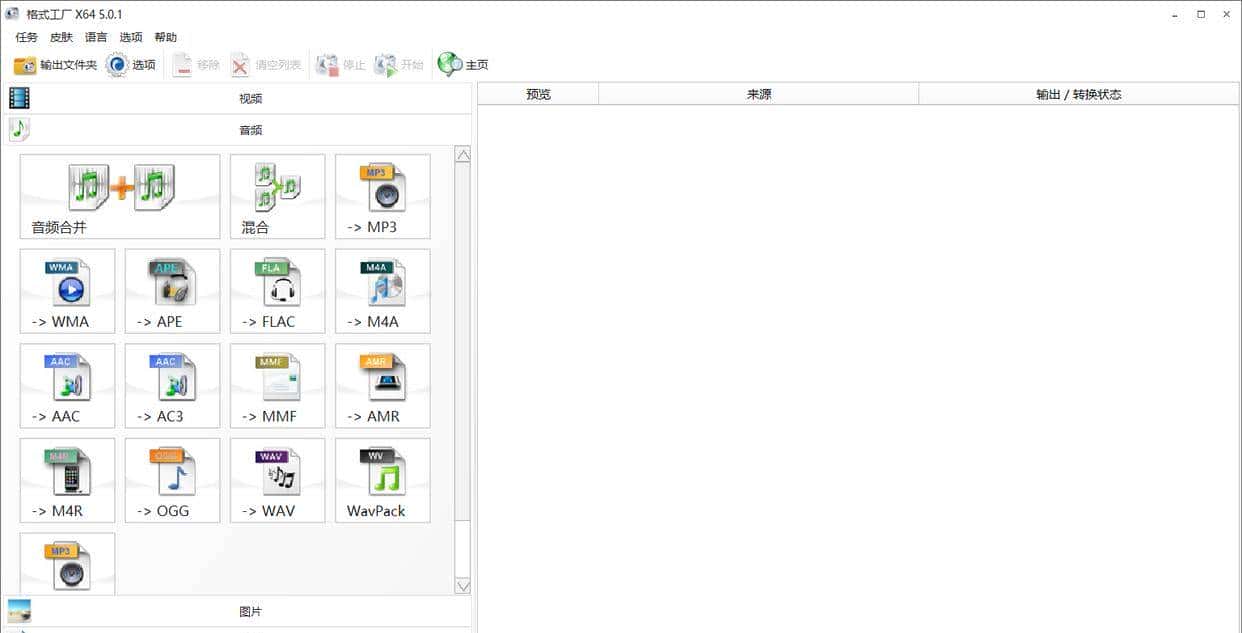Expand the 视频 video category section

pyautogui.click(x=250, y=98)
